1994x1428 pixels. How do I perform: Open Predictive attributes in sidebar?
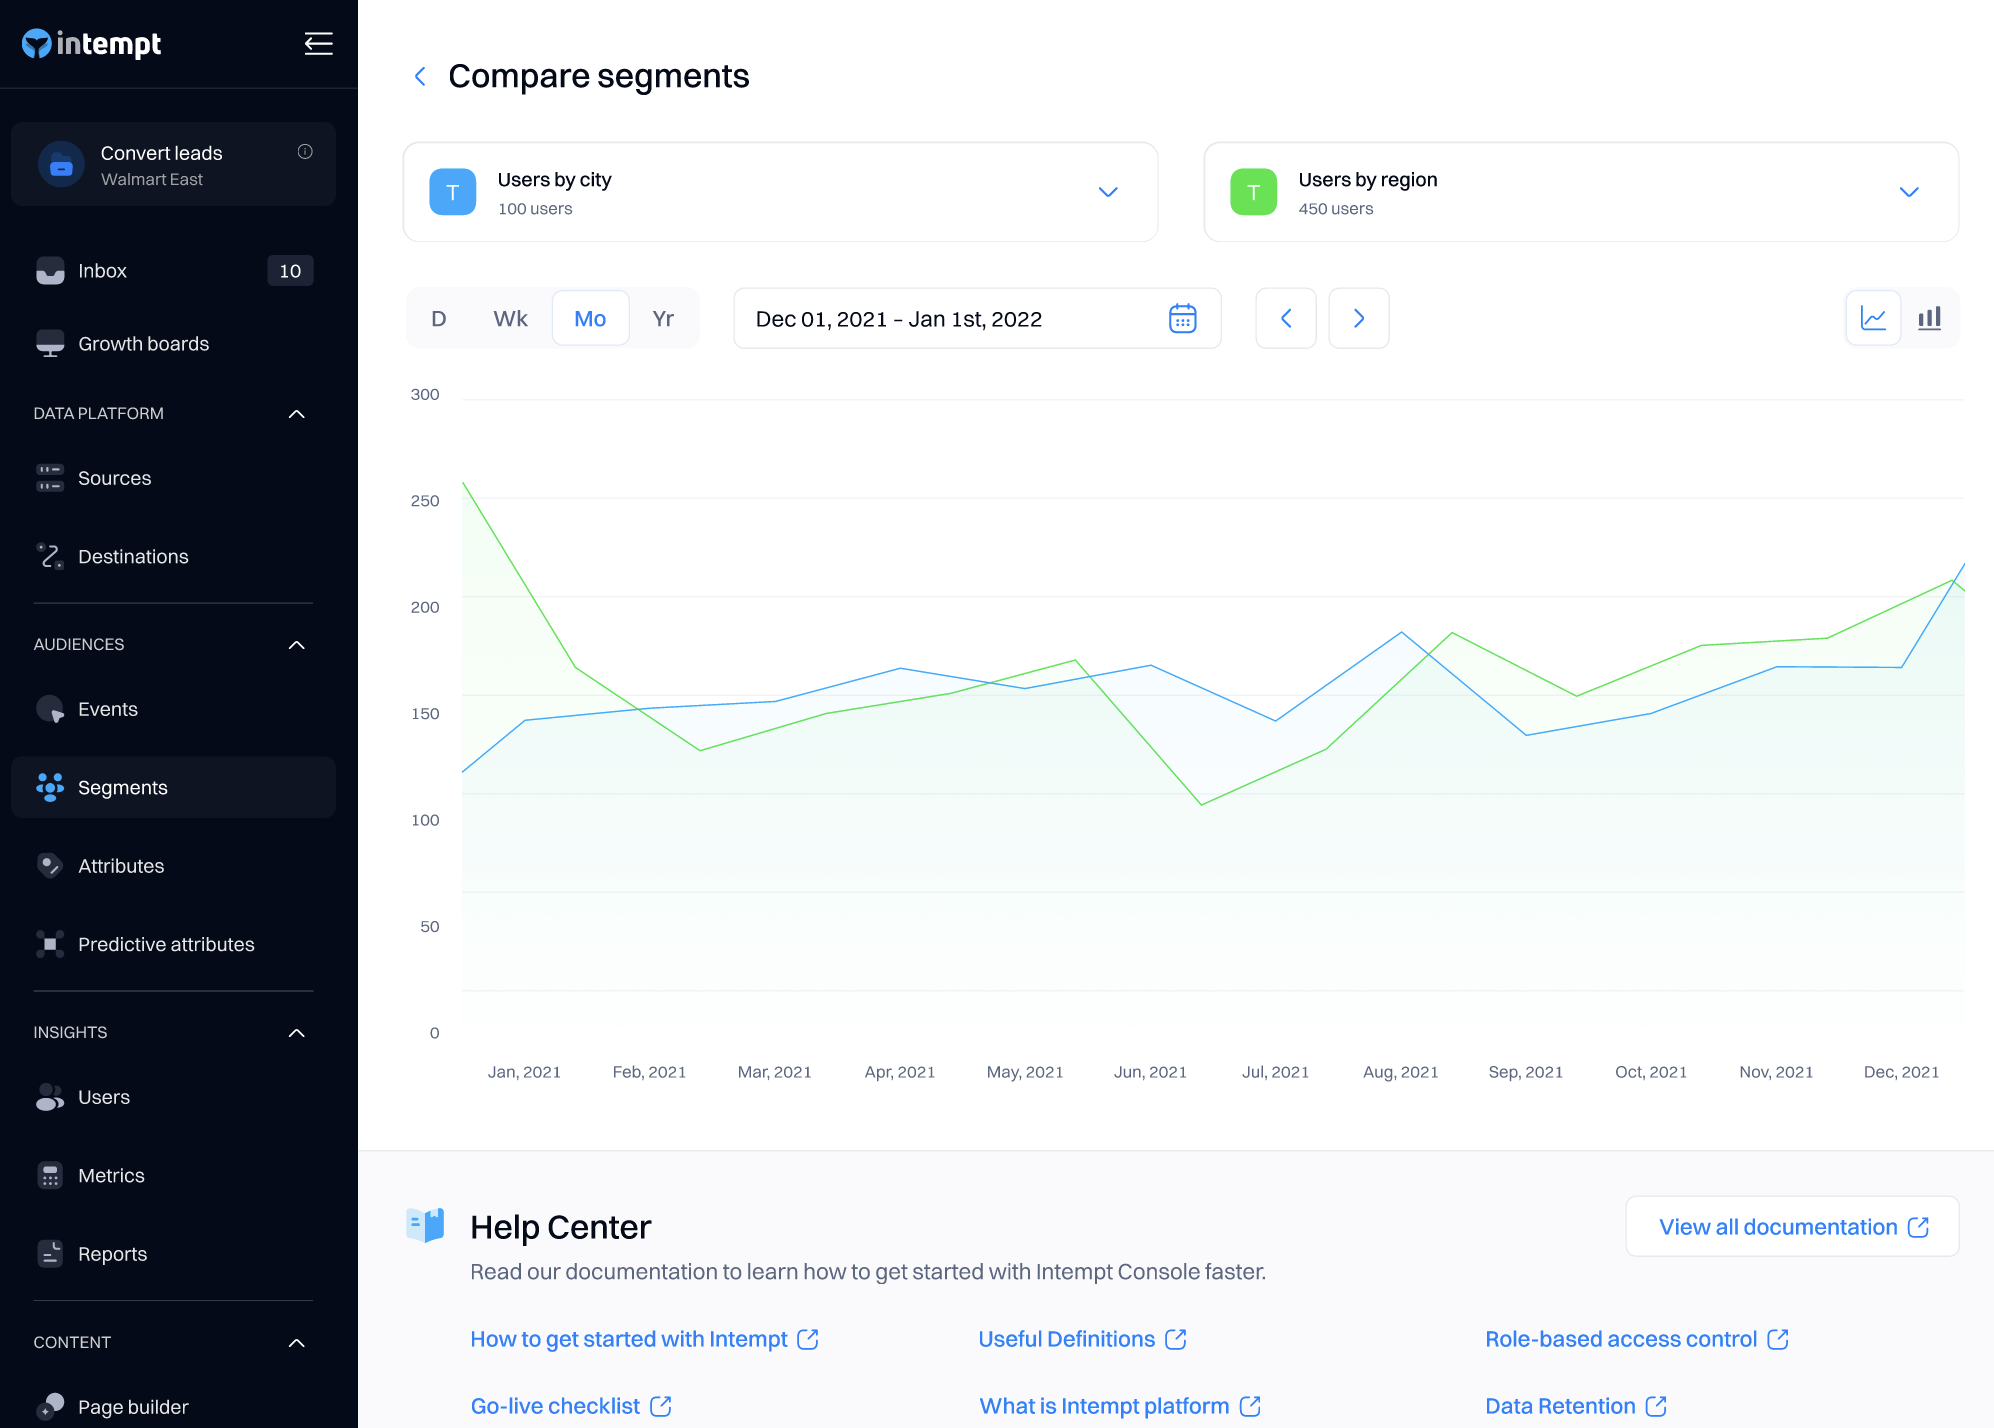tap(166, 945)
